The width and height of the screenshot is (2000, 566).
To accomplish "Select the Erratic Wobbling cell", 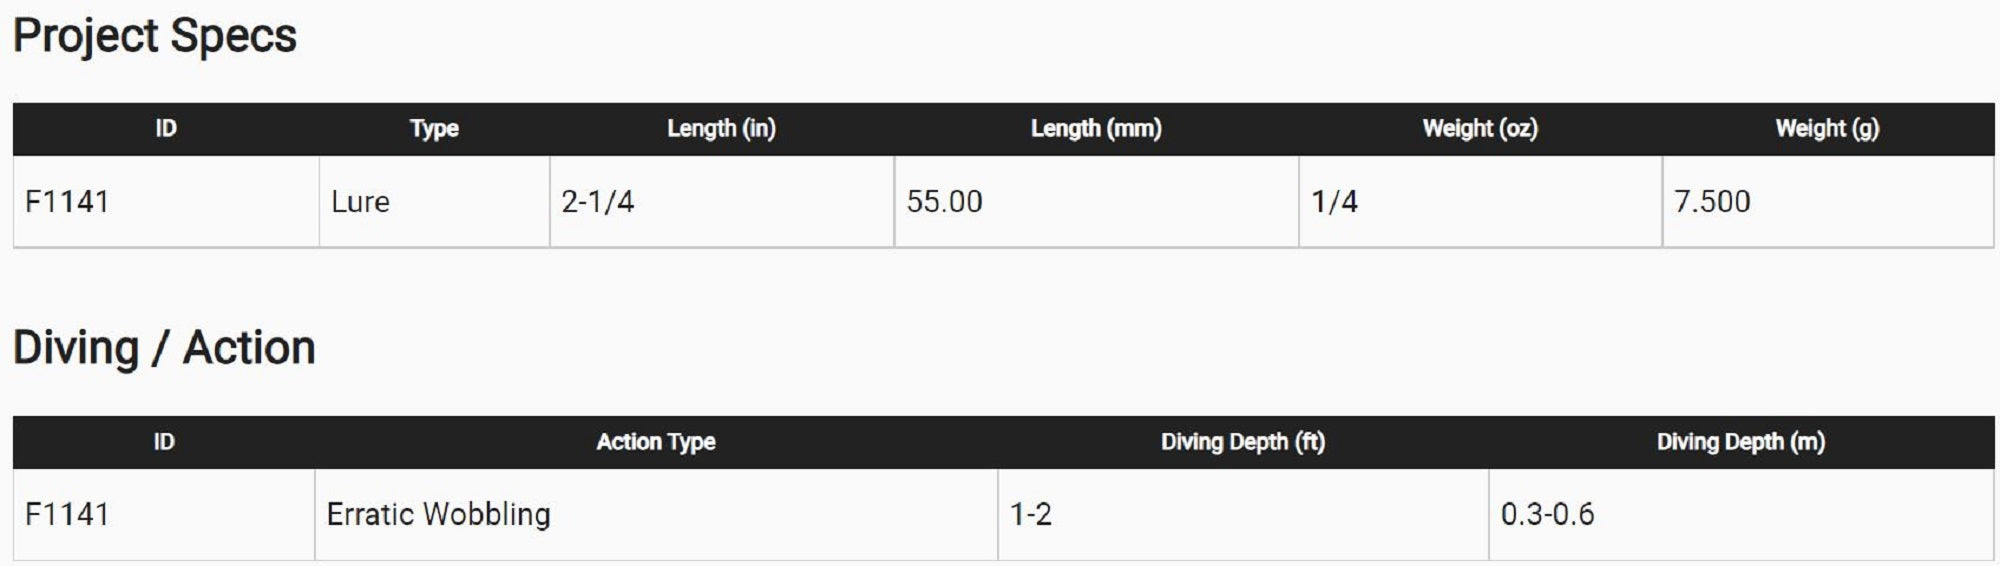I will coord(438,515).
